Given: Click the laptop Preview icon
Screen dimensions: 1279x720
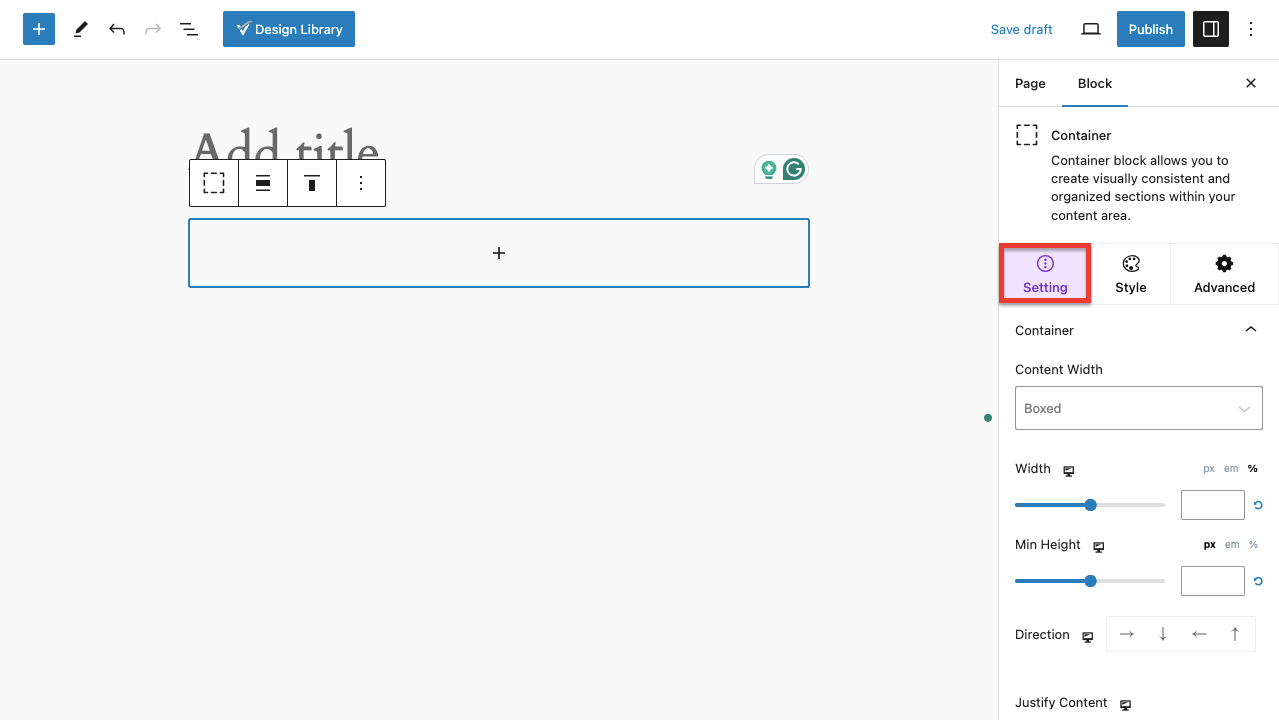Looking at the screenshot, I should click(1091, 29).
